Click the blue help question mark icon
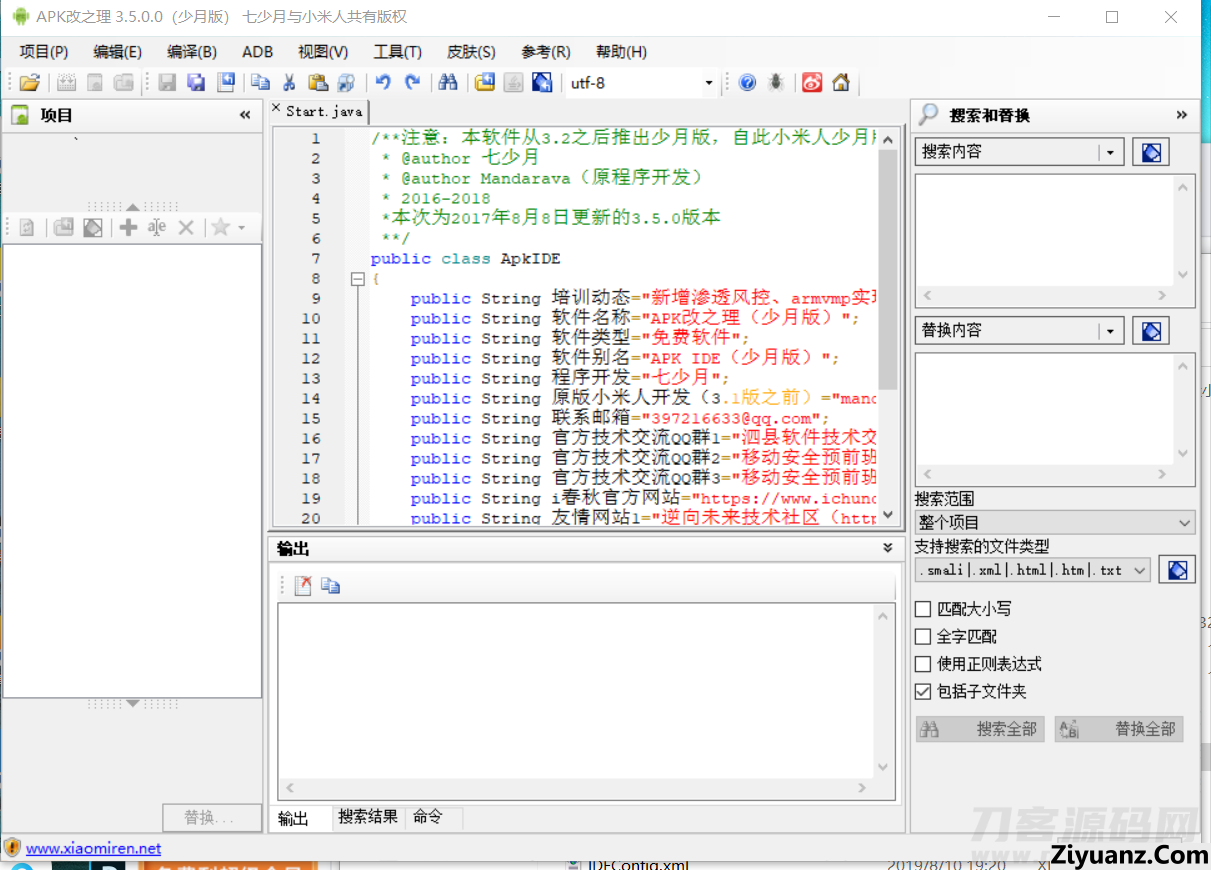The image size is (1211, 870). [747, 83]
